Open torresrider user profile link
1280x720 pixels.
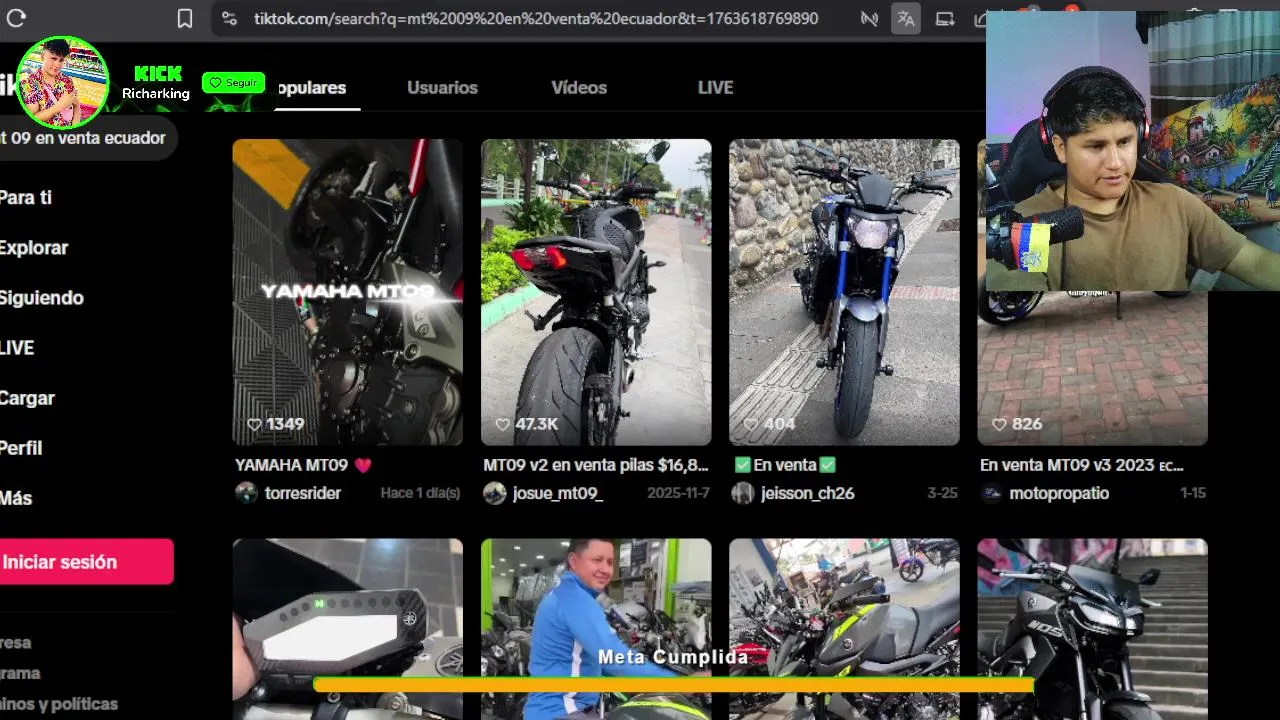(x=303, y=493)
